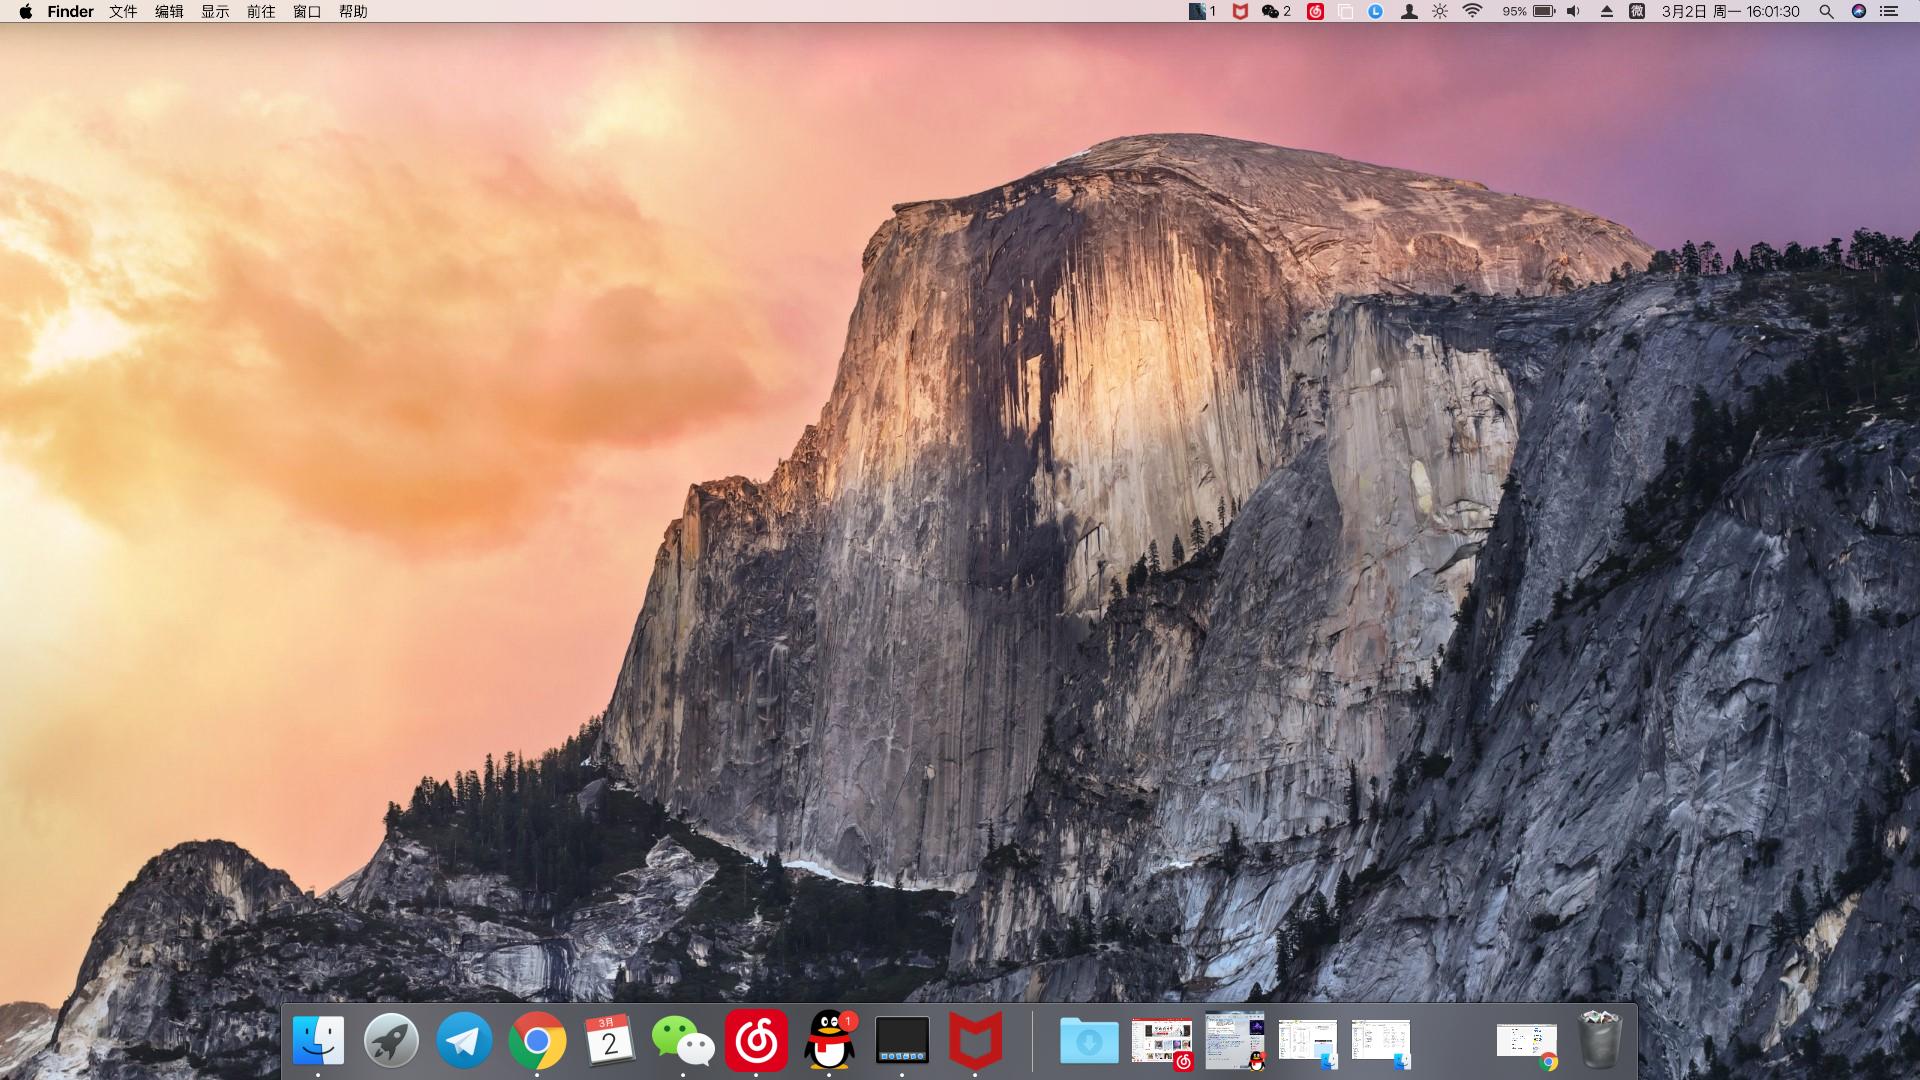Open NetEase Cloud Music from the Dock
This screenshot has width=1920, height=1080.
pyautogui.click(x=757, y=1041)
